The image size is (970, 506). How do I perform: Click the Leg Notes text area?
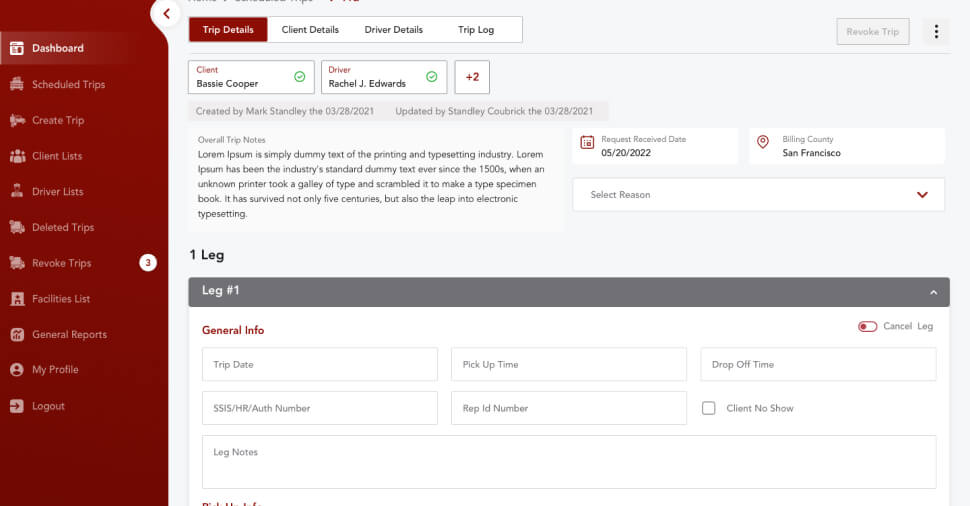point(568,461)
